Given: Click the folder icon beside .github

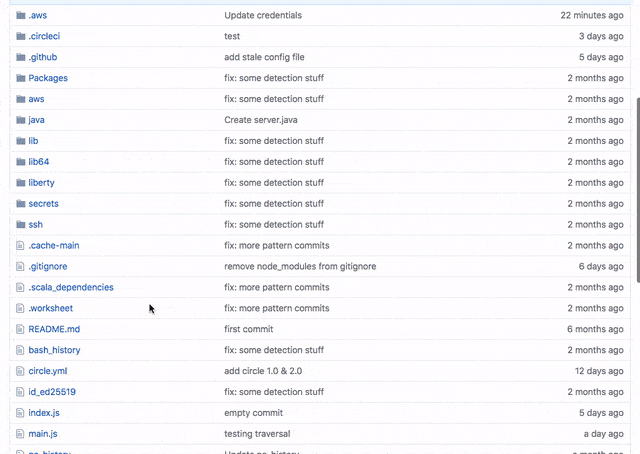Looking at the screenshot, I should tap(21, 57).
